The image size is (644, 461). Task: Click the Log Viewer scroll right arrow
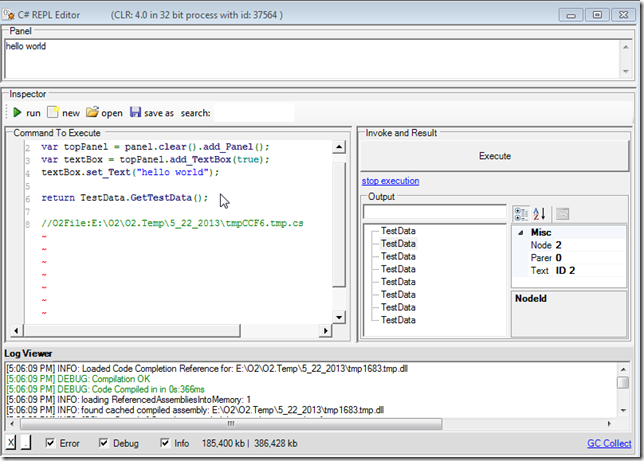(x=609, y=424)
